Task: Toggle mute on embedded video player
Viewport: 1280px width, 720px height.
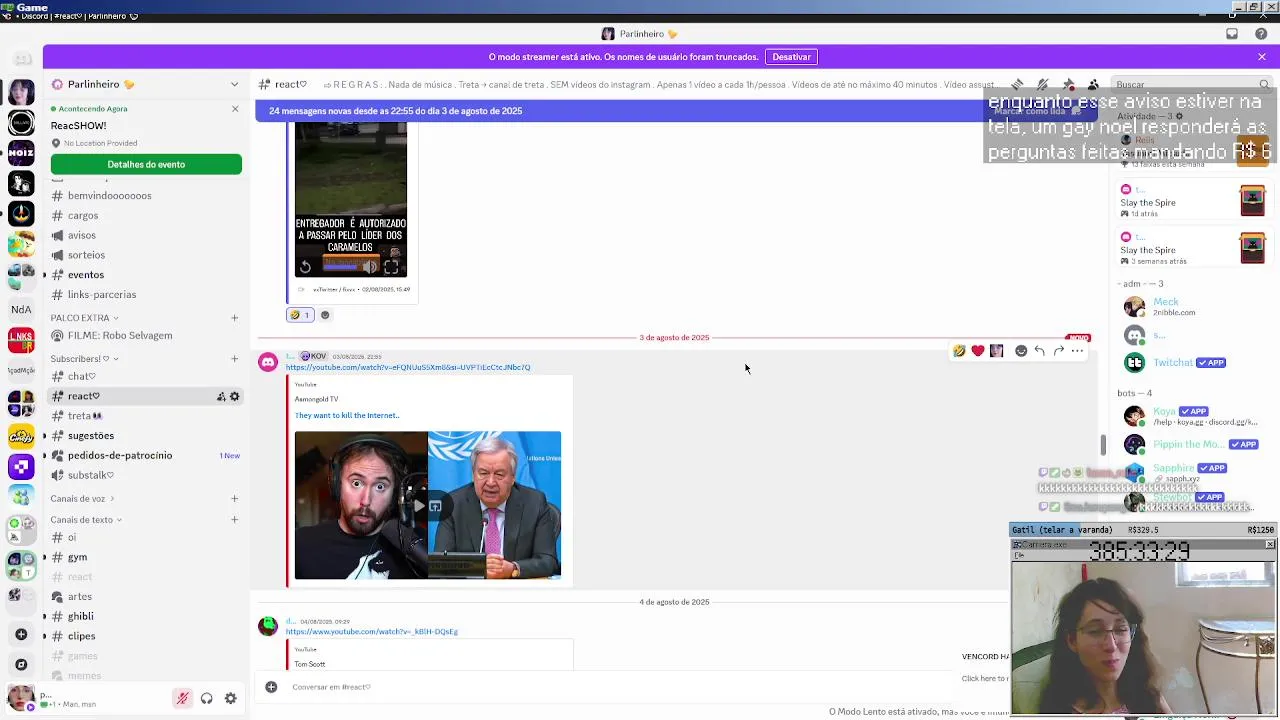Action: tap(370, 267)
